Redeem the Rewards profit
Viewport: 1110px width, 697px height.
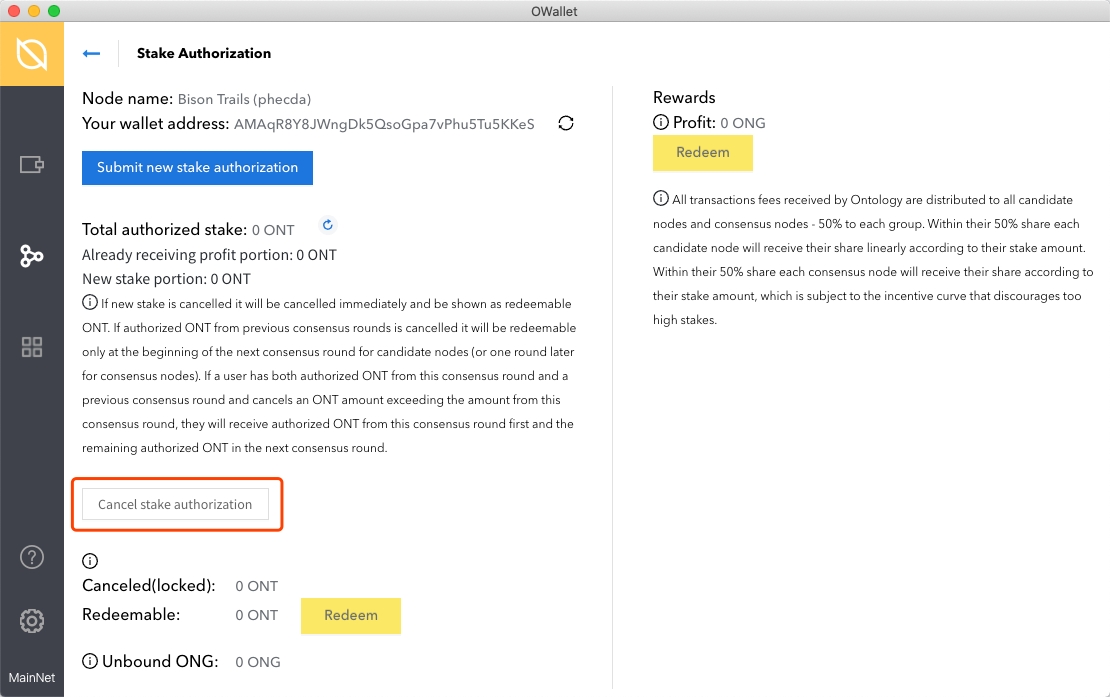point(702,153)
